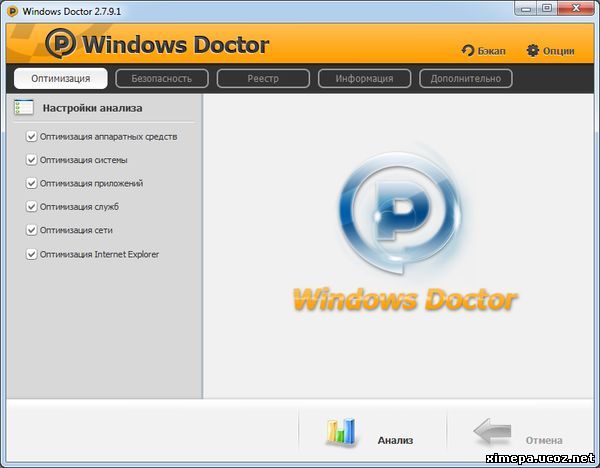Toggle Оптимизация служб checkbox
Viewport: 600px width, 468px height.
[32, 207]
